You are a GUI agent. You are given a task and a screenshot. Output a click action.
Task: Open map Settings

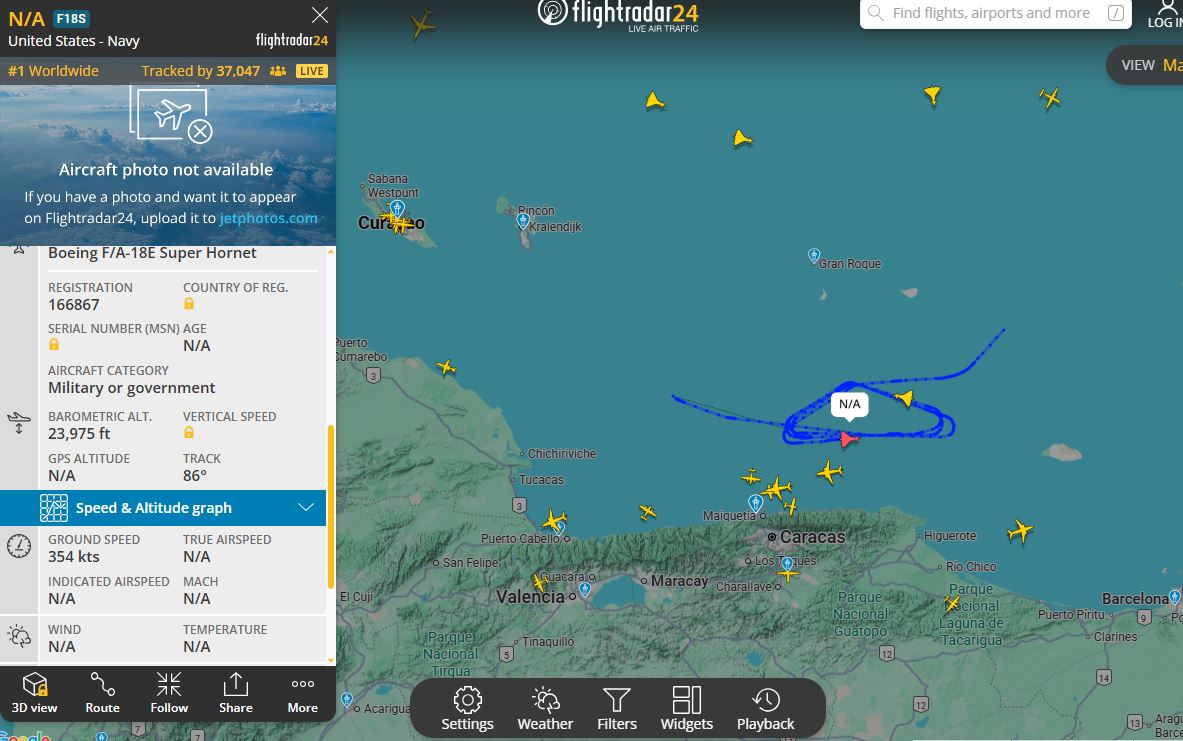point(467,709)
